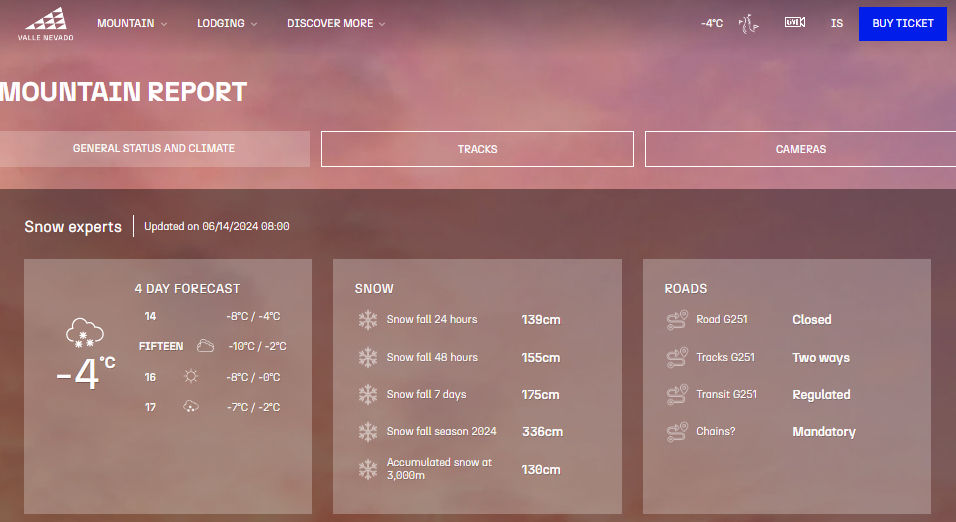Click the road icon beside Road G251
The image size is (956, 522).
click(x=677, y=320)
